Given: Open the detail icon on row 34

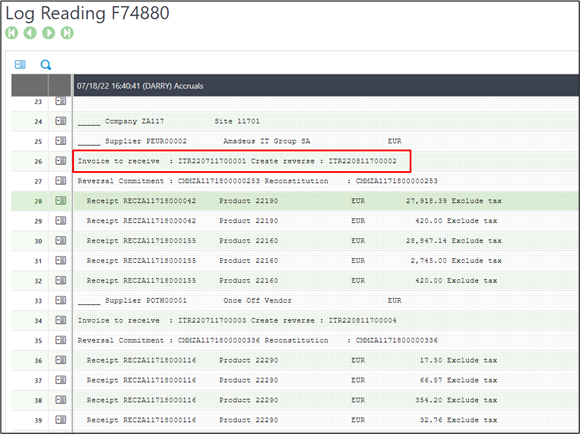Looking at the screenshot, I should click(x=61, y=320).
